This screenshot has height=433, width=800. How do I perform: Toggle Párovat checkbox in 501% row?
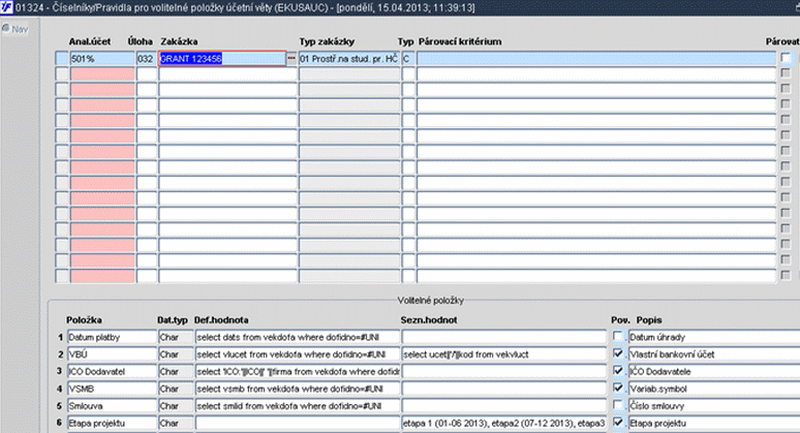coord(786,58)
